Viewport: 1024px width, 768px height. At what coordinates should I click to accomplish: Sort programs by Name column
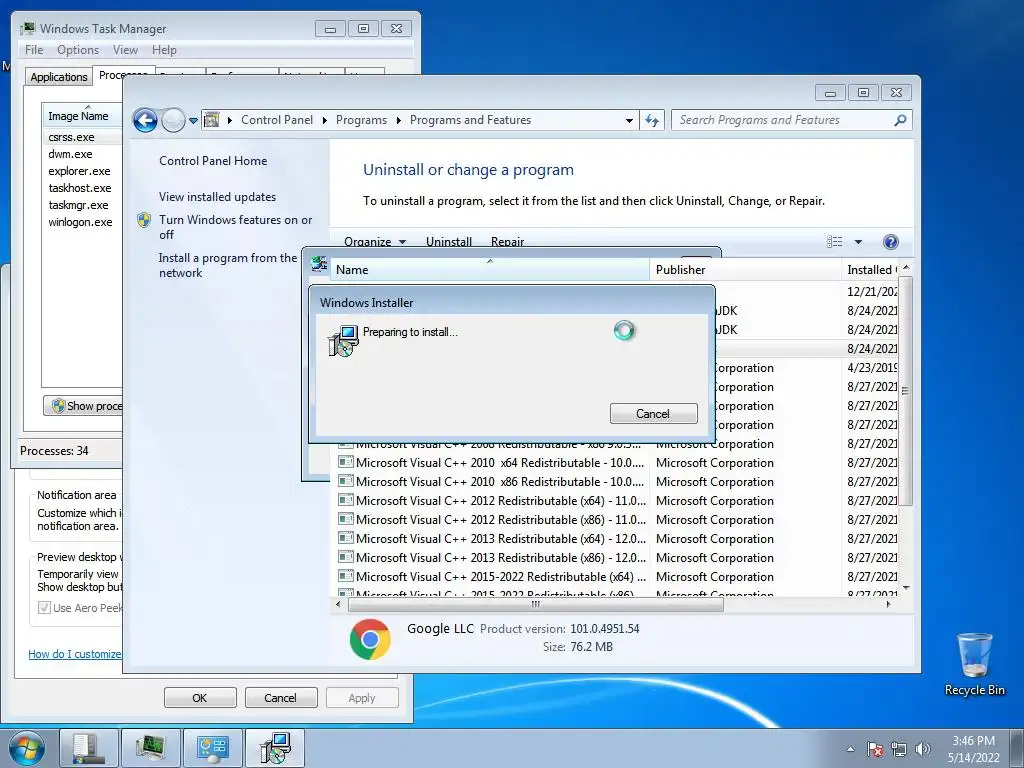click(490, 270)
